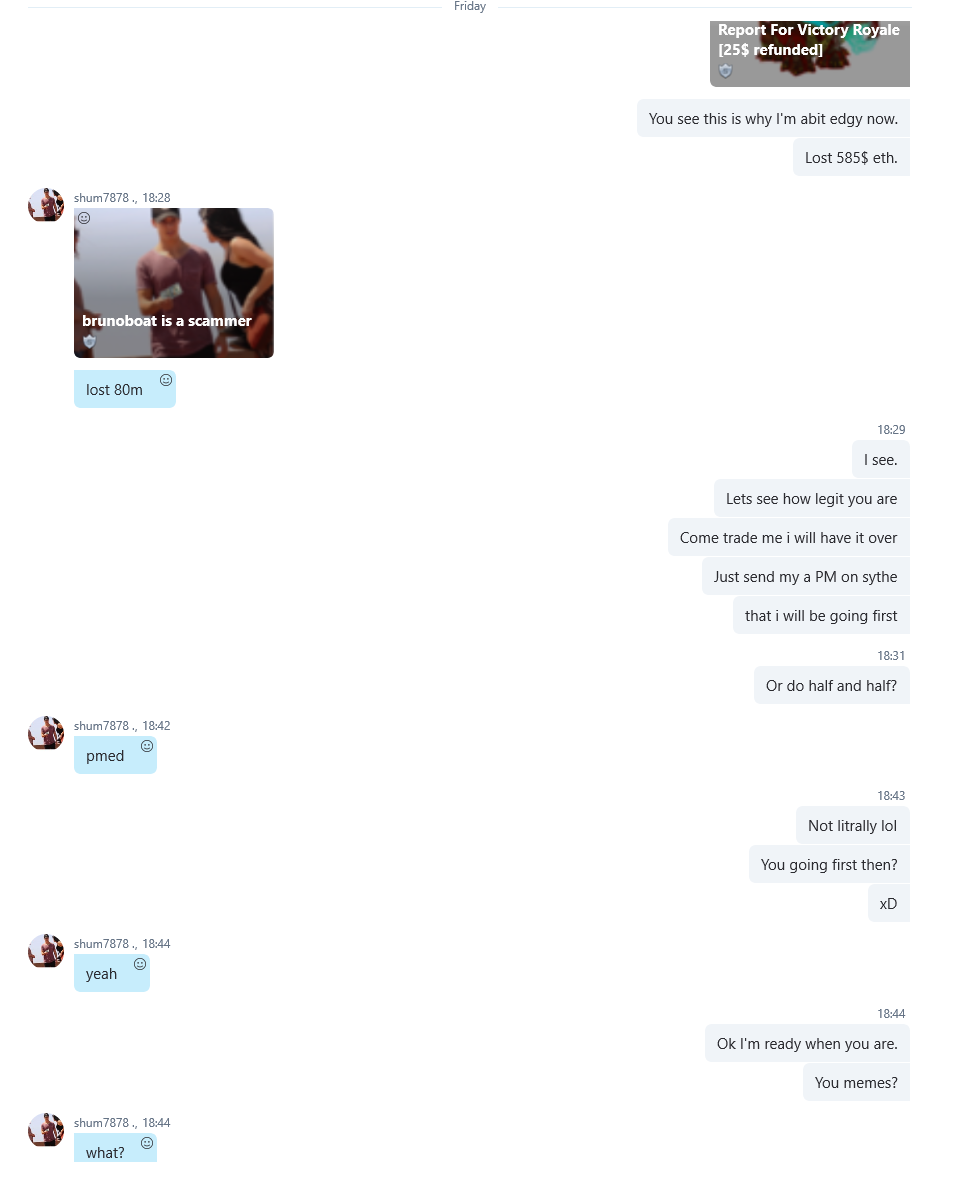Click the reaction smiley on the "pmed" message
Viewport: 960px width, 1201px height.
click(x=147, y=746)
